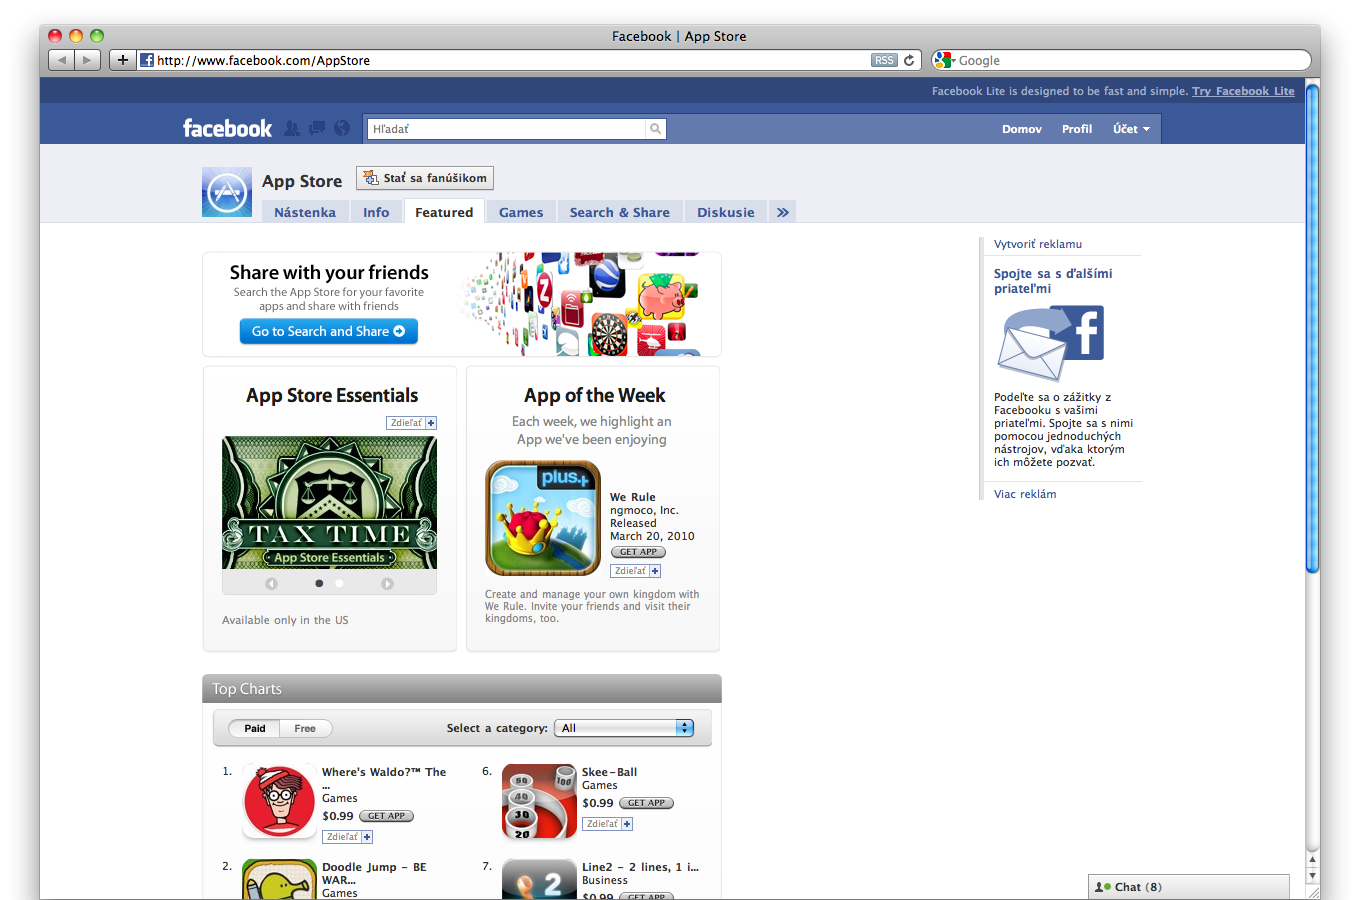Click GET APP for Where's Waldo

pyautogui.click(x=386, y=816)
